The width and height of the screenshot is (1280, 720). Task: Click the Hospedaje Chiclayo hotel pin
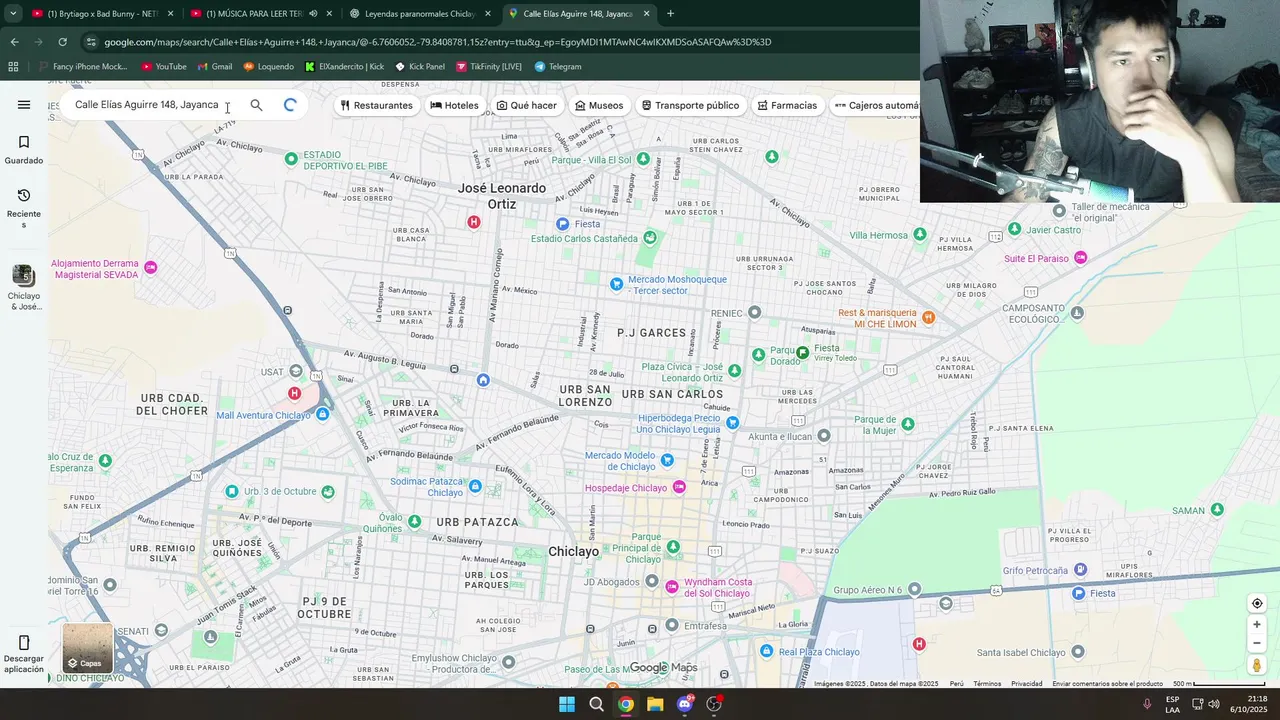coord(680,487)
